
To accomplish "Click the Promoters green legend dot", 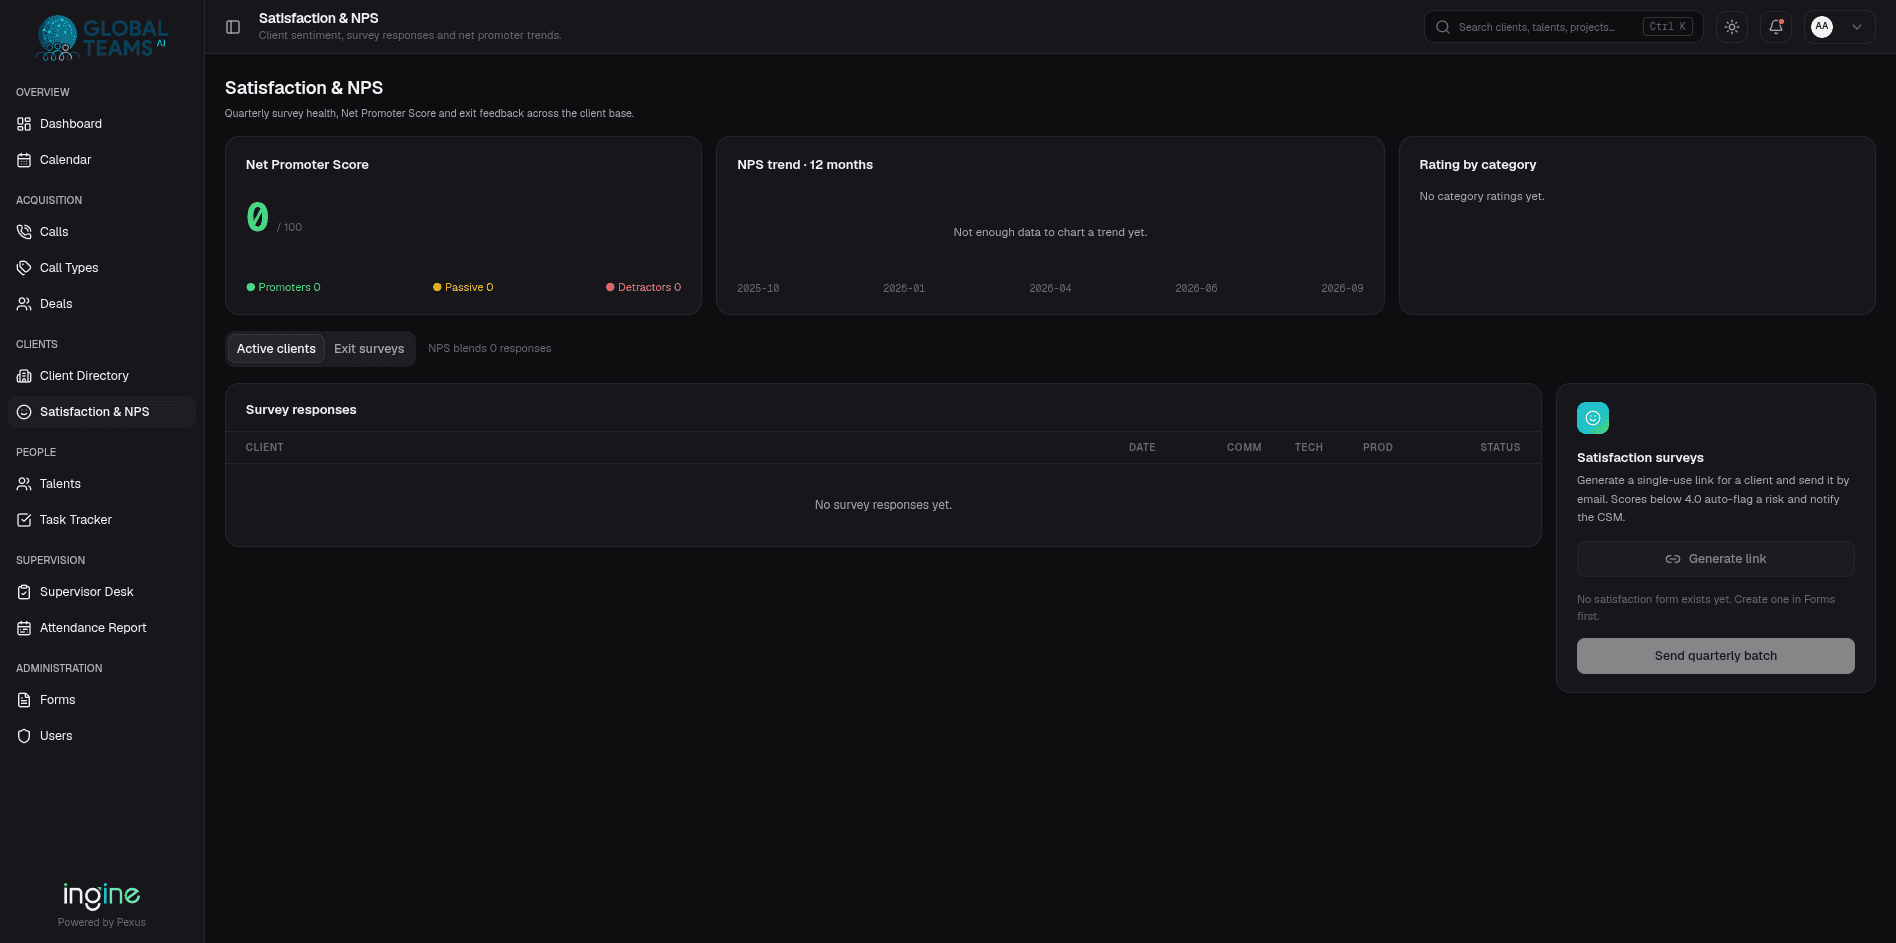I will pyautogui.click(x=251, y=287).
